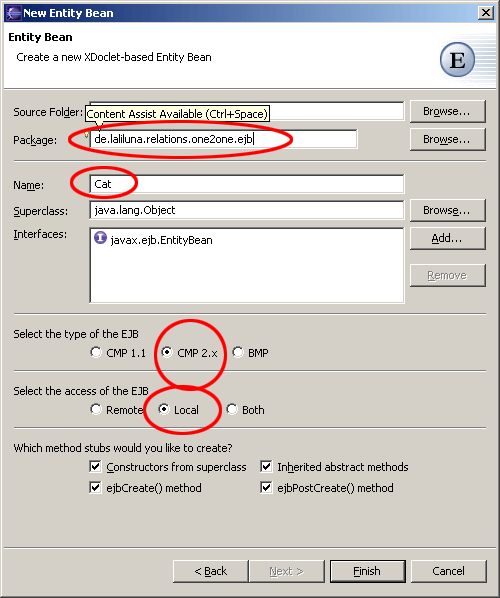Browse for the Source Folder
500x598 pixels.
[x=447, y=111]
